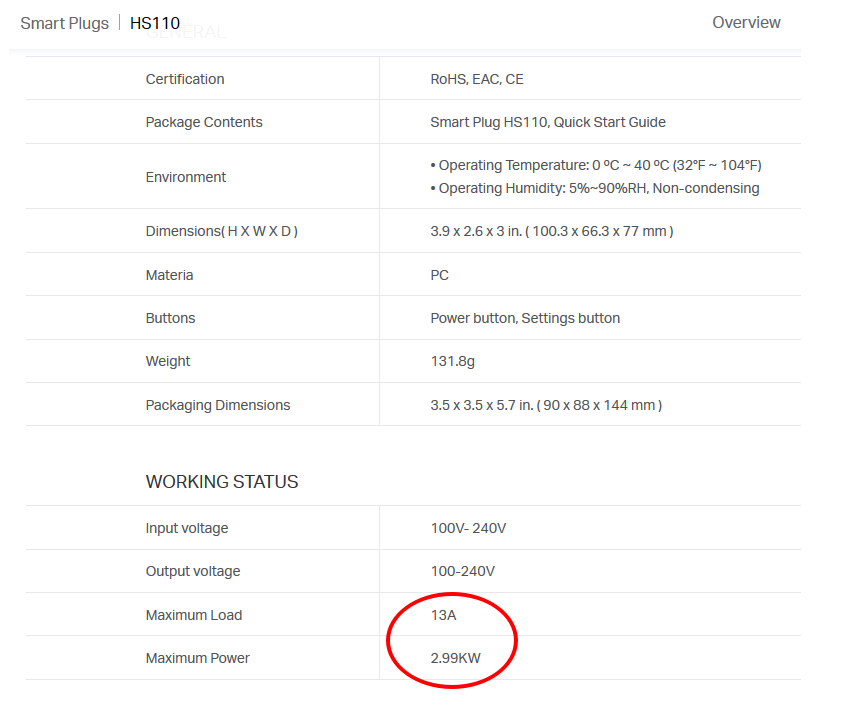Click the Package Contents label

click(204, 122)
